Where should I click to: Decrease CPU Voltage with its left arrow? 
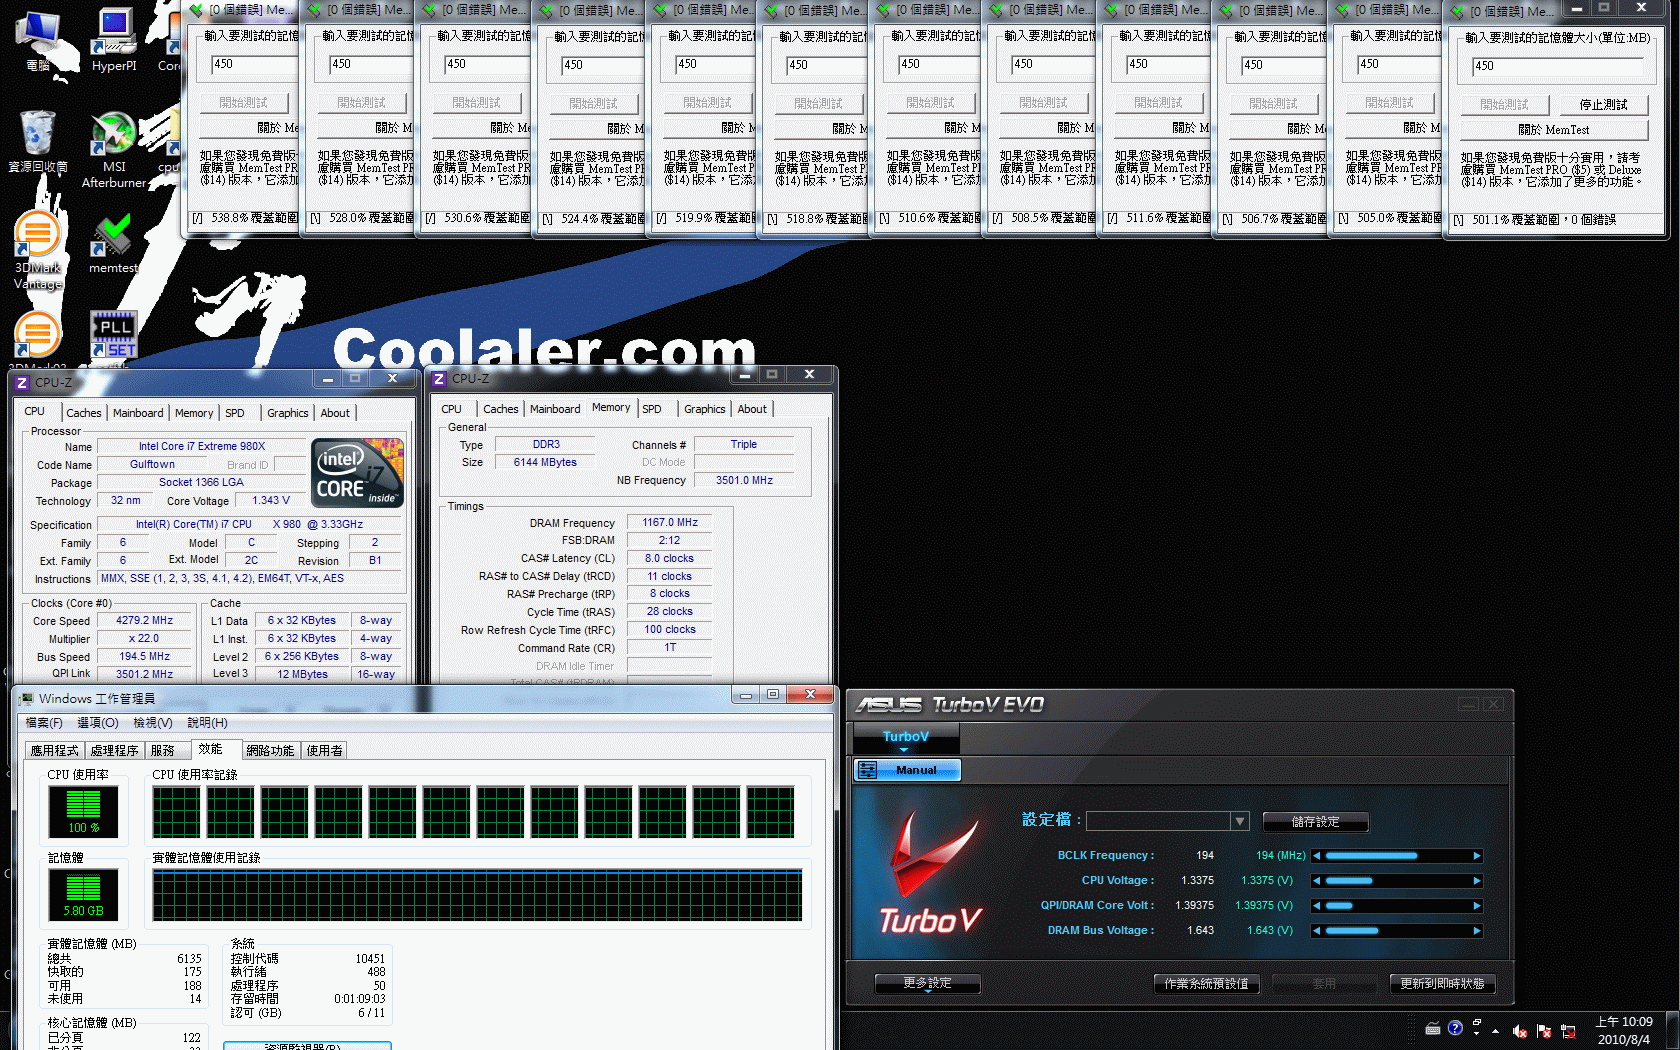pyautogui.click(x=1317, y=881)
